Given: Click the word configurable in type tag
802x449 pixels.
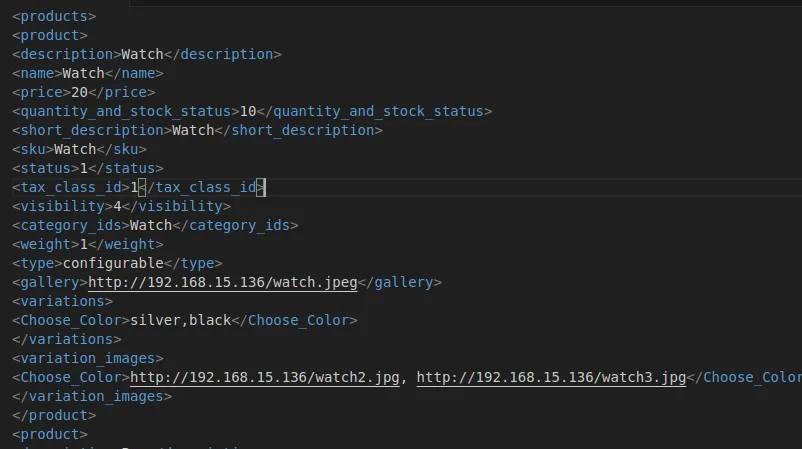Looking at the screenshot, I should [x=113, y=264].
